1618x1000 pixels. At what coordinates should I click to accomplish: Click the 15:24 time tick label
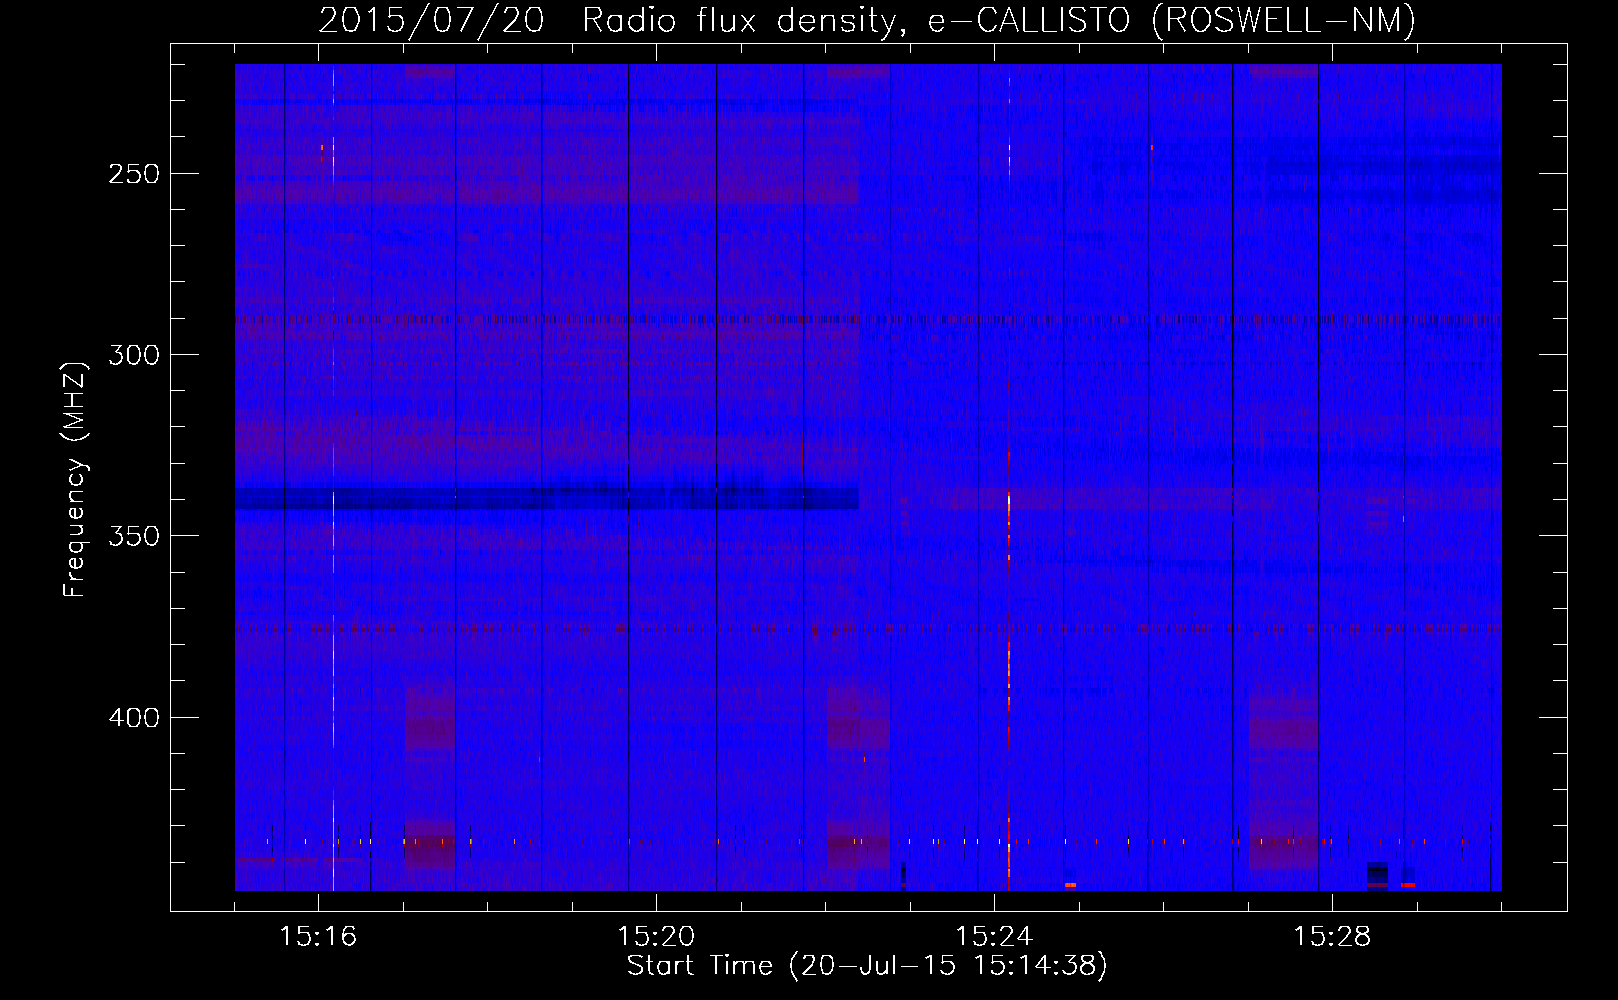(994, 937)
